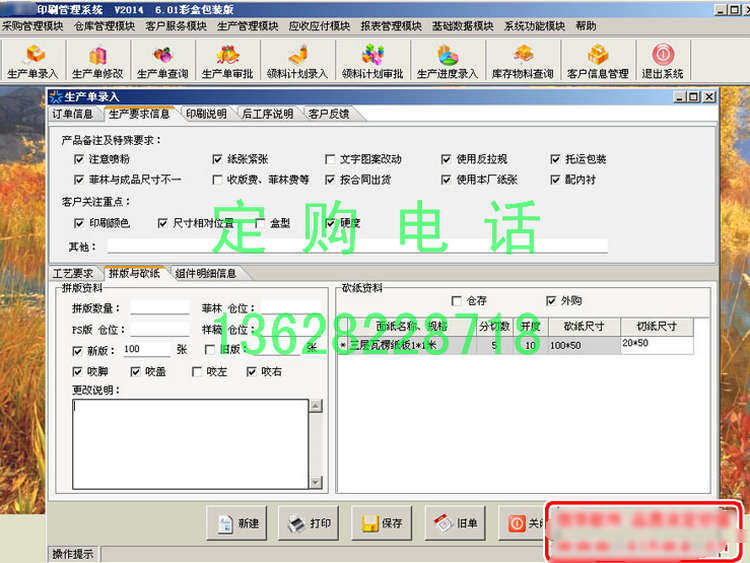Screen dimensions: 750x563
Task: Open 领料计划录入 toolbar icon
Action: pyautogui.click(x=298, y=60)
